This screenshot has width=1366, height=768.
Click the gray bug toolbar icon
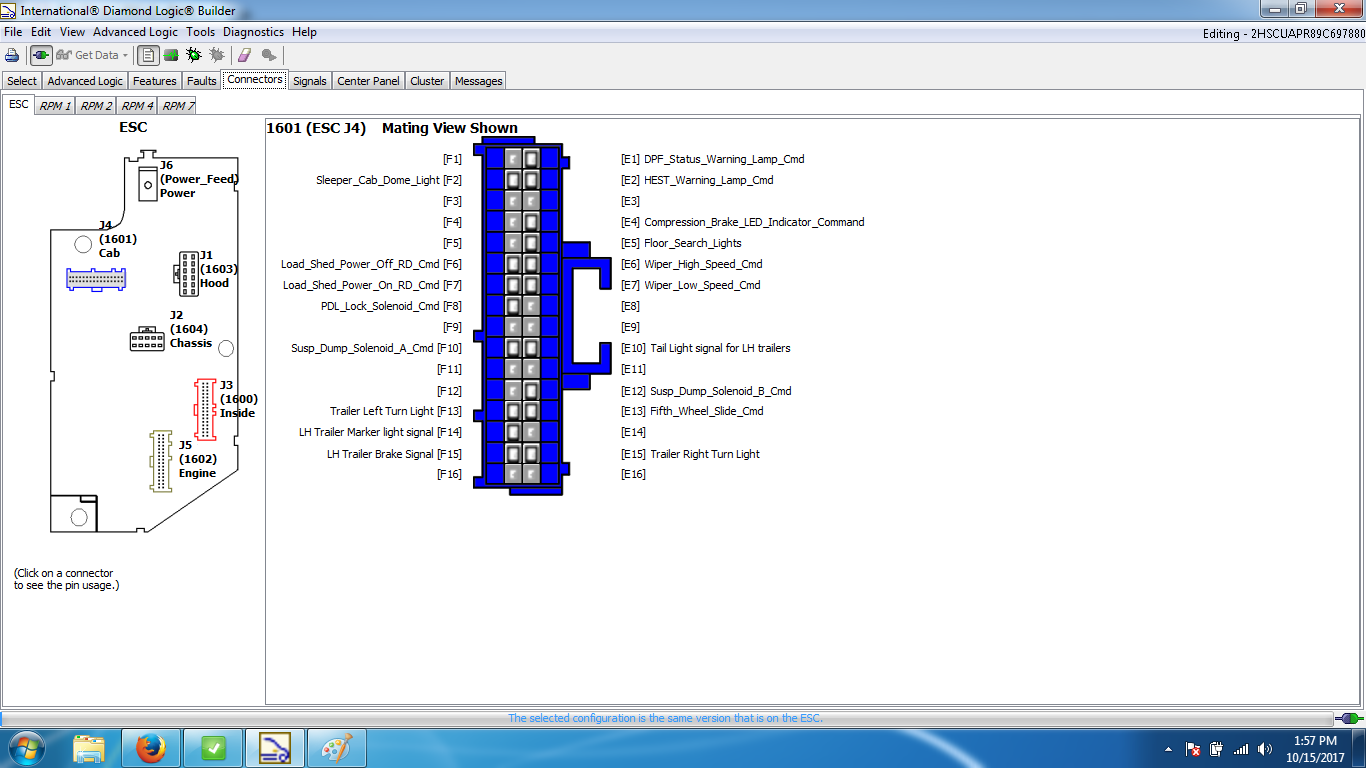point(216,55)
